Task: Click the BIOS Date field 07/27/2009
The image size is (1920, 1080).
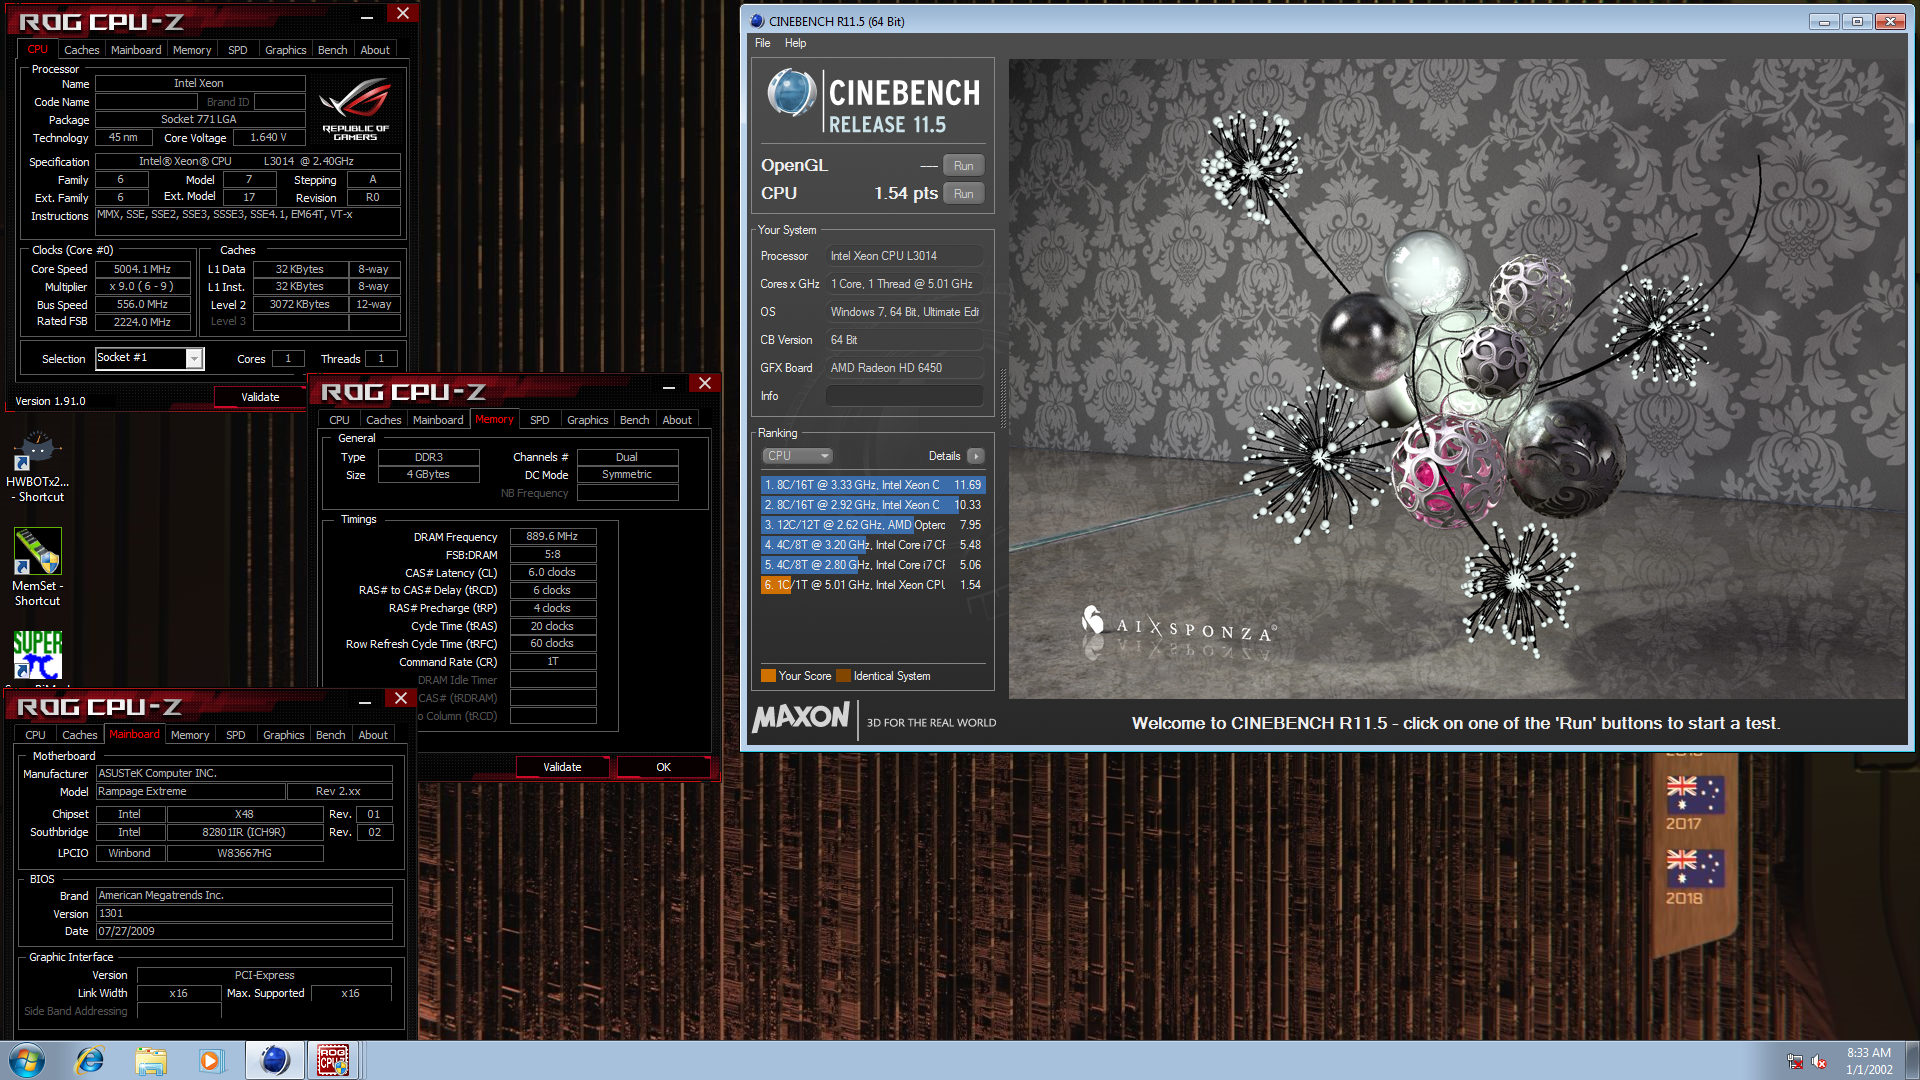Action: pyautogui.click(x=244, y=932)
